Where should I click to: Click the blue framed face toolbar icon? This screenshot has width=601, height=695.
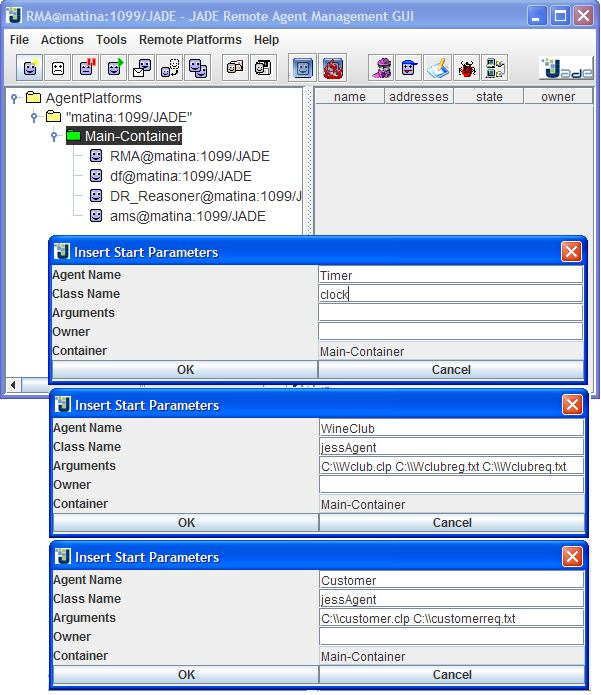[x=303, y=68]
